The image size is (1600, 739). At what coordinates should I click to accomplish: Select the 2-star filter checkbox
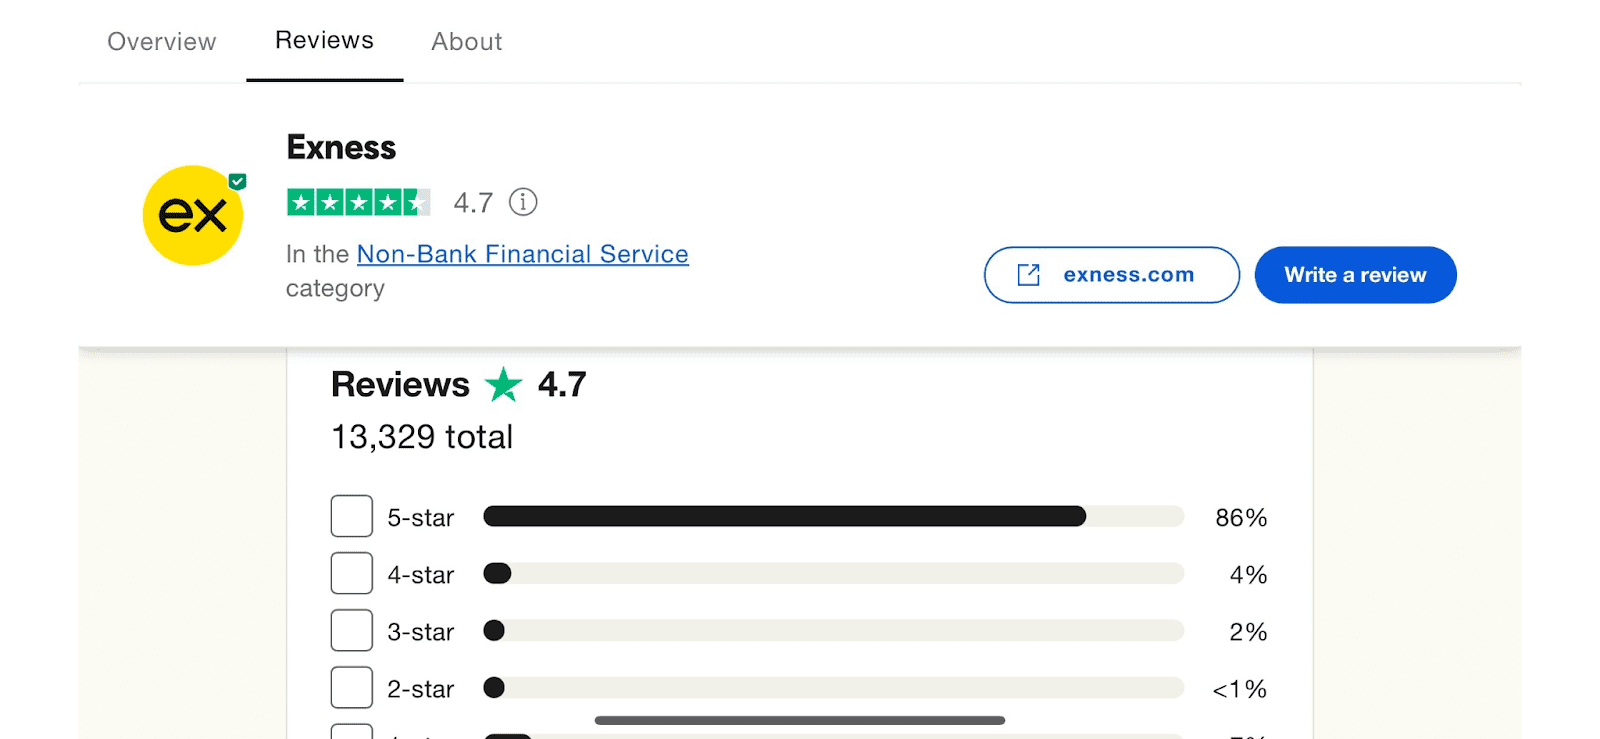click(x=351, y=687)
